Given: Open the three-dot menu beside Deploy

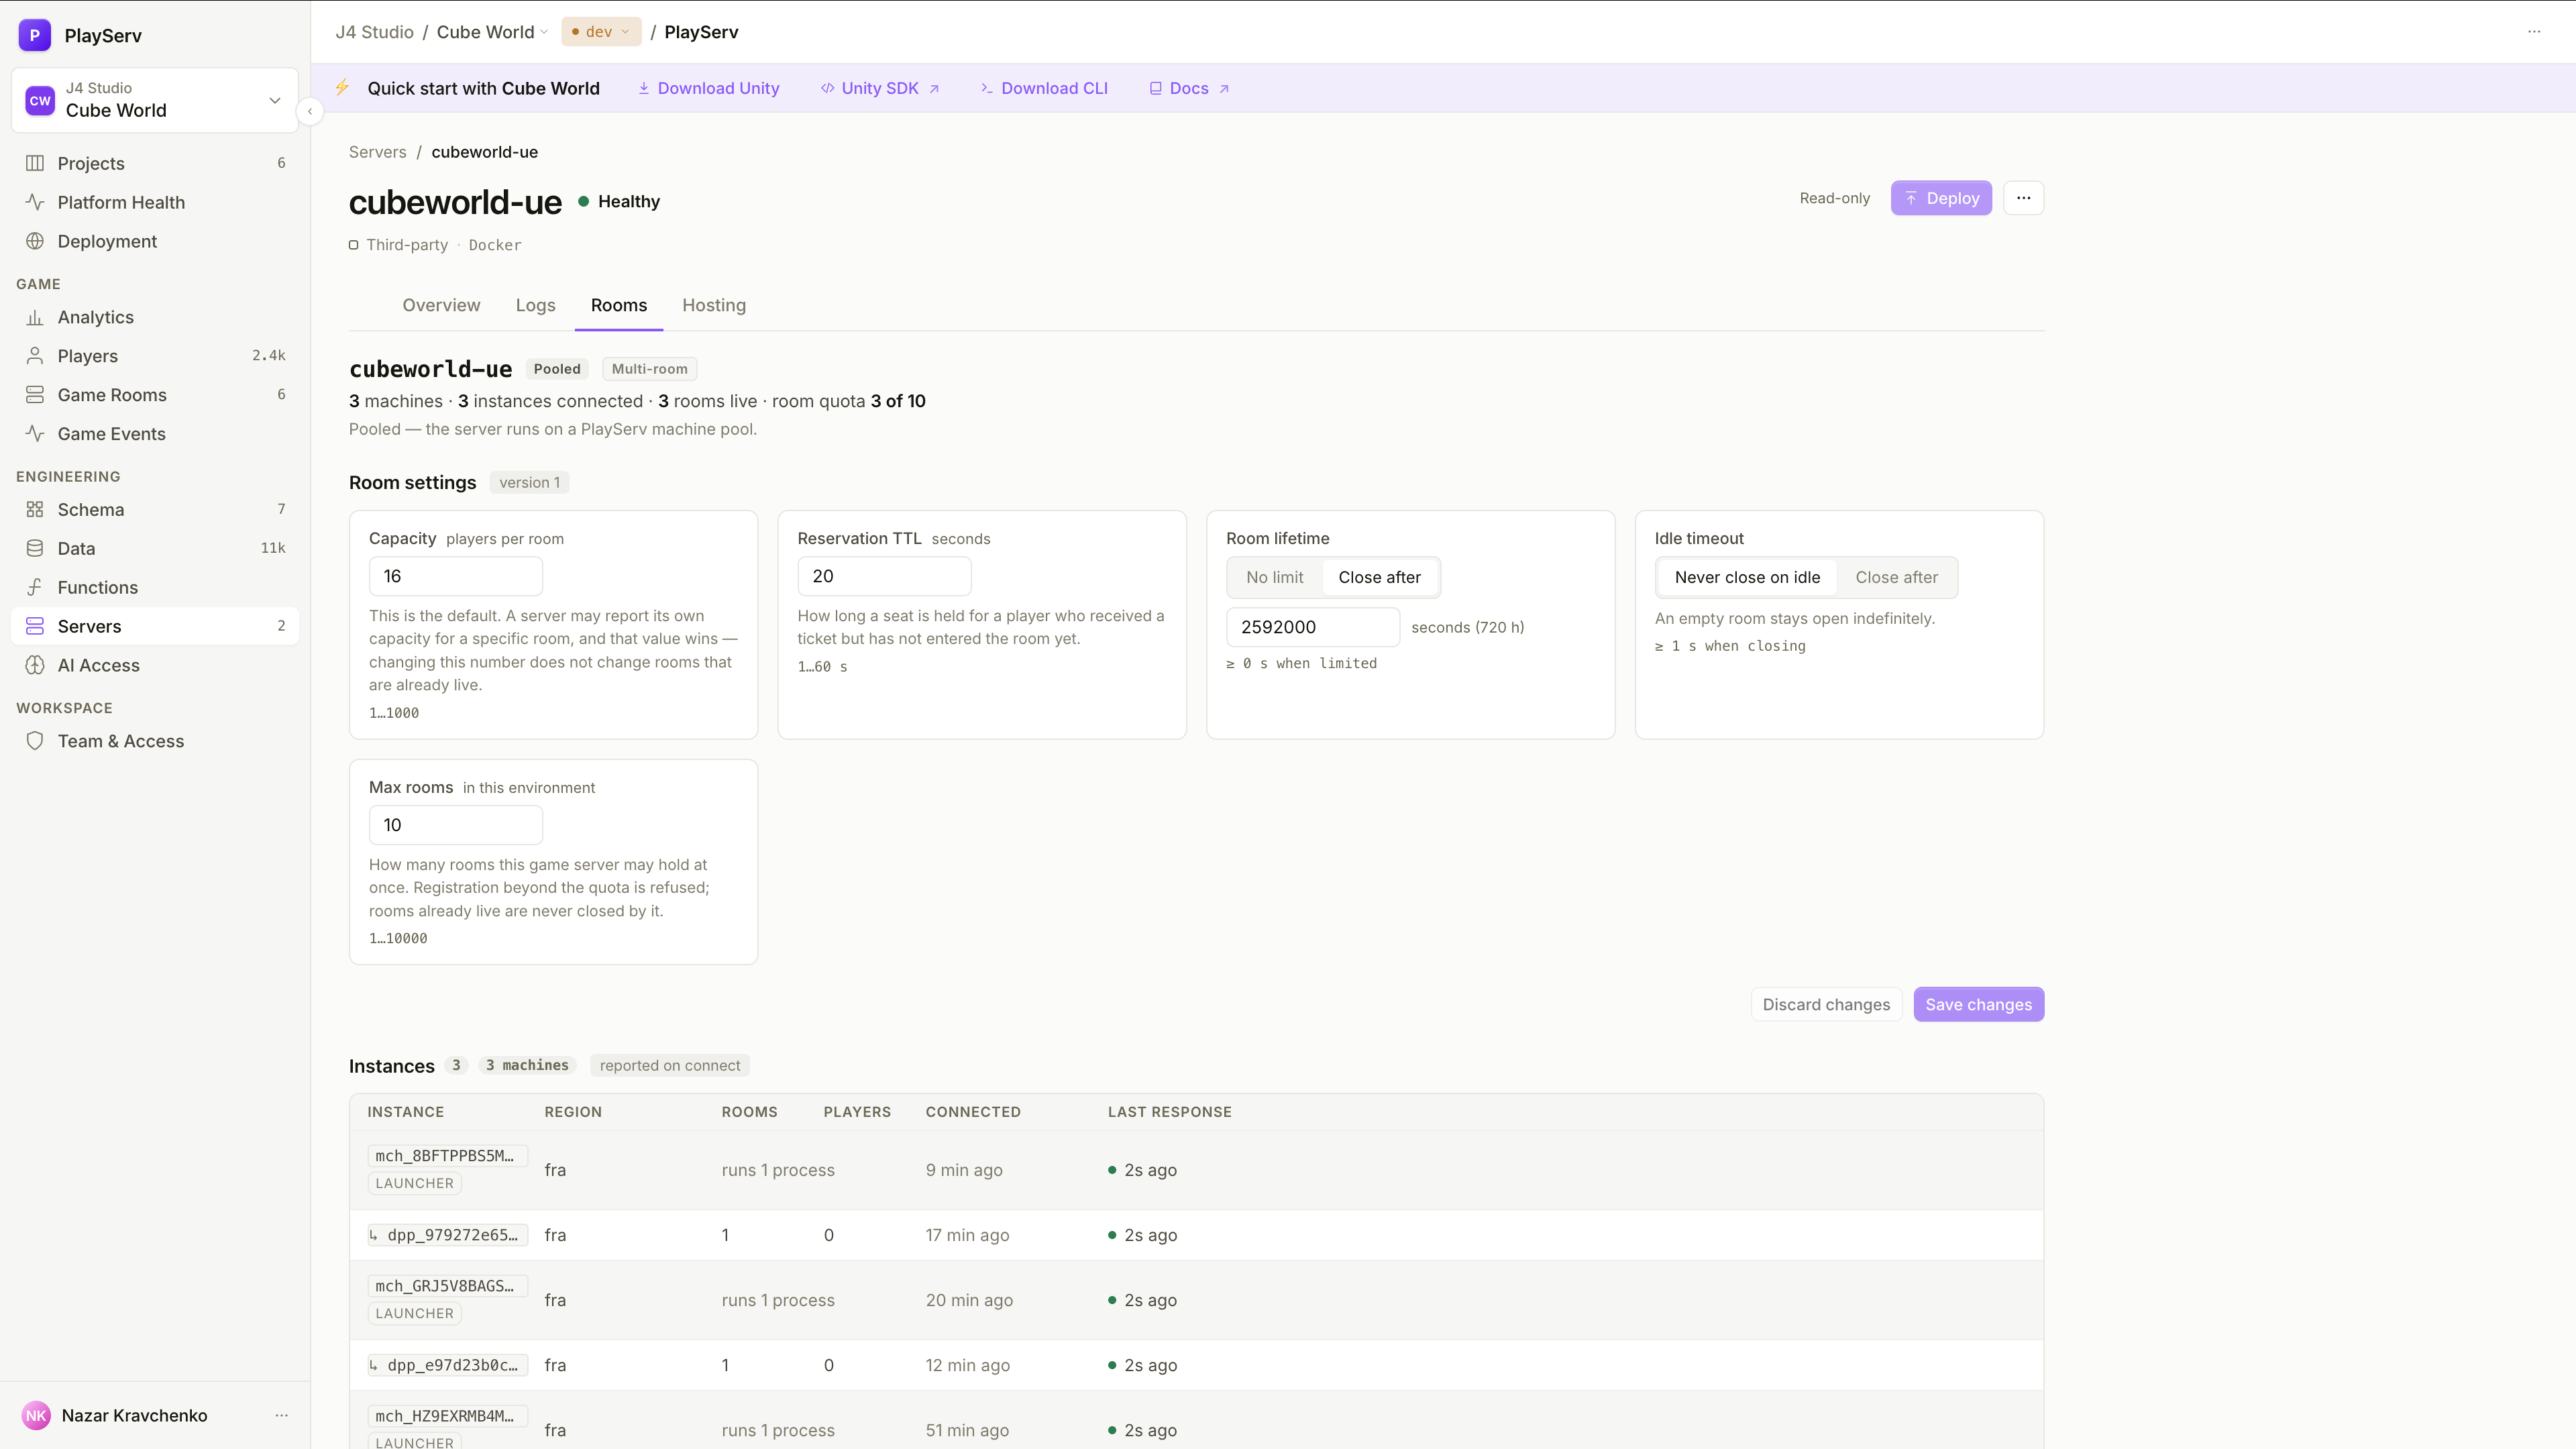Looking at the screenshot, I should [x=2023, y=198].
